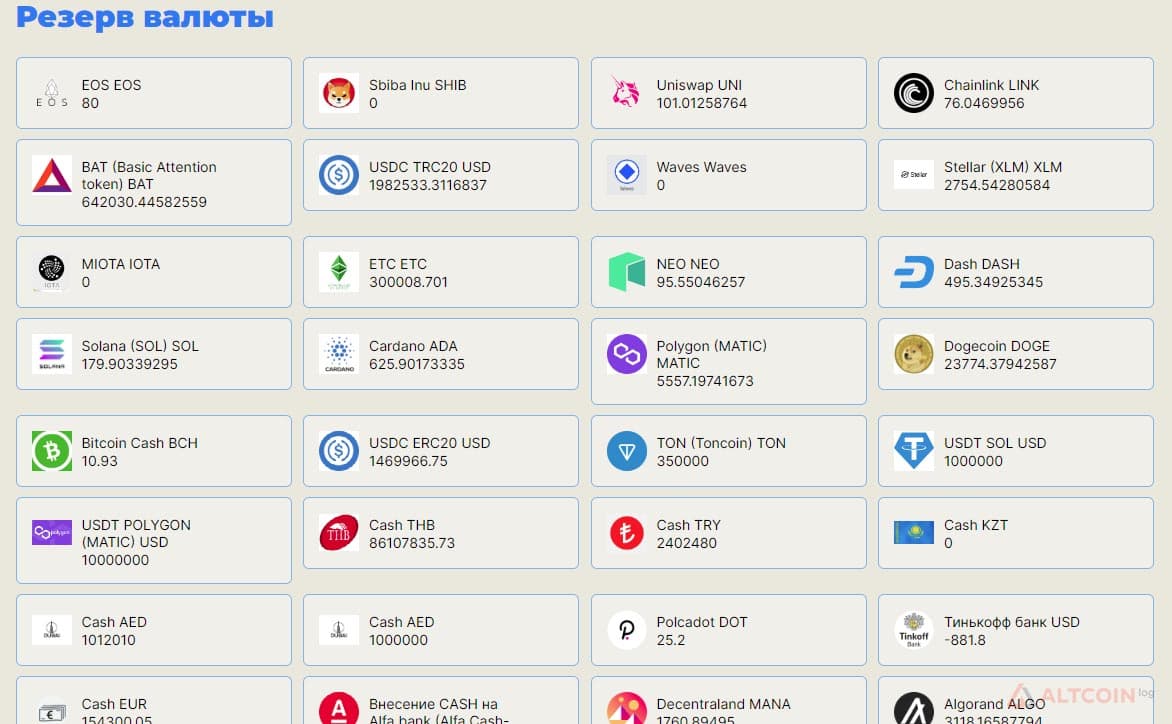
Task: Select the Dogecoin value 23774.37942587
Action: [1000, 365]
